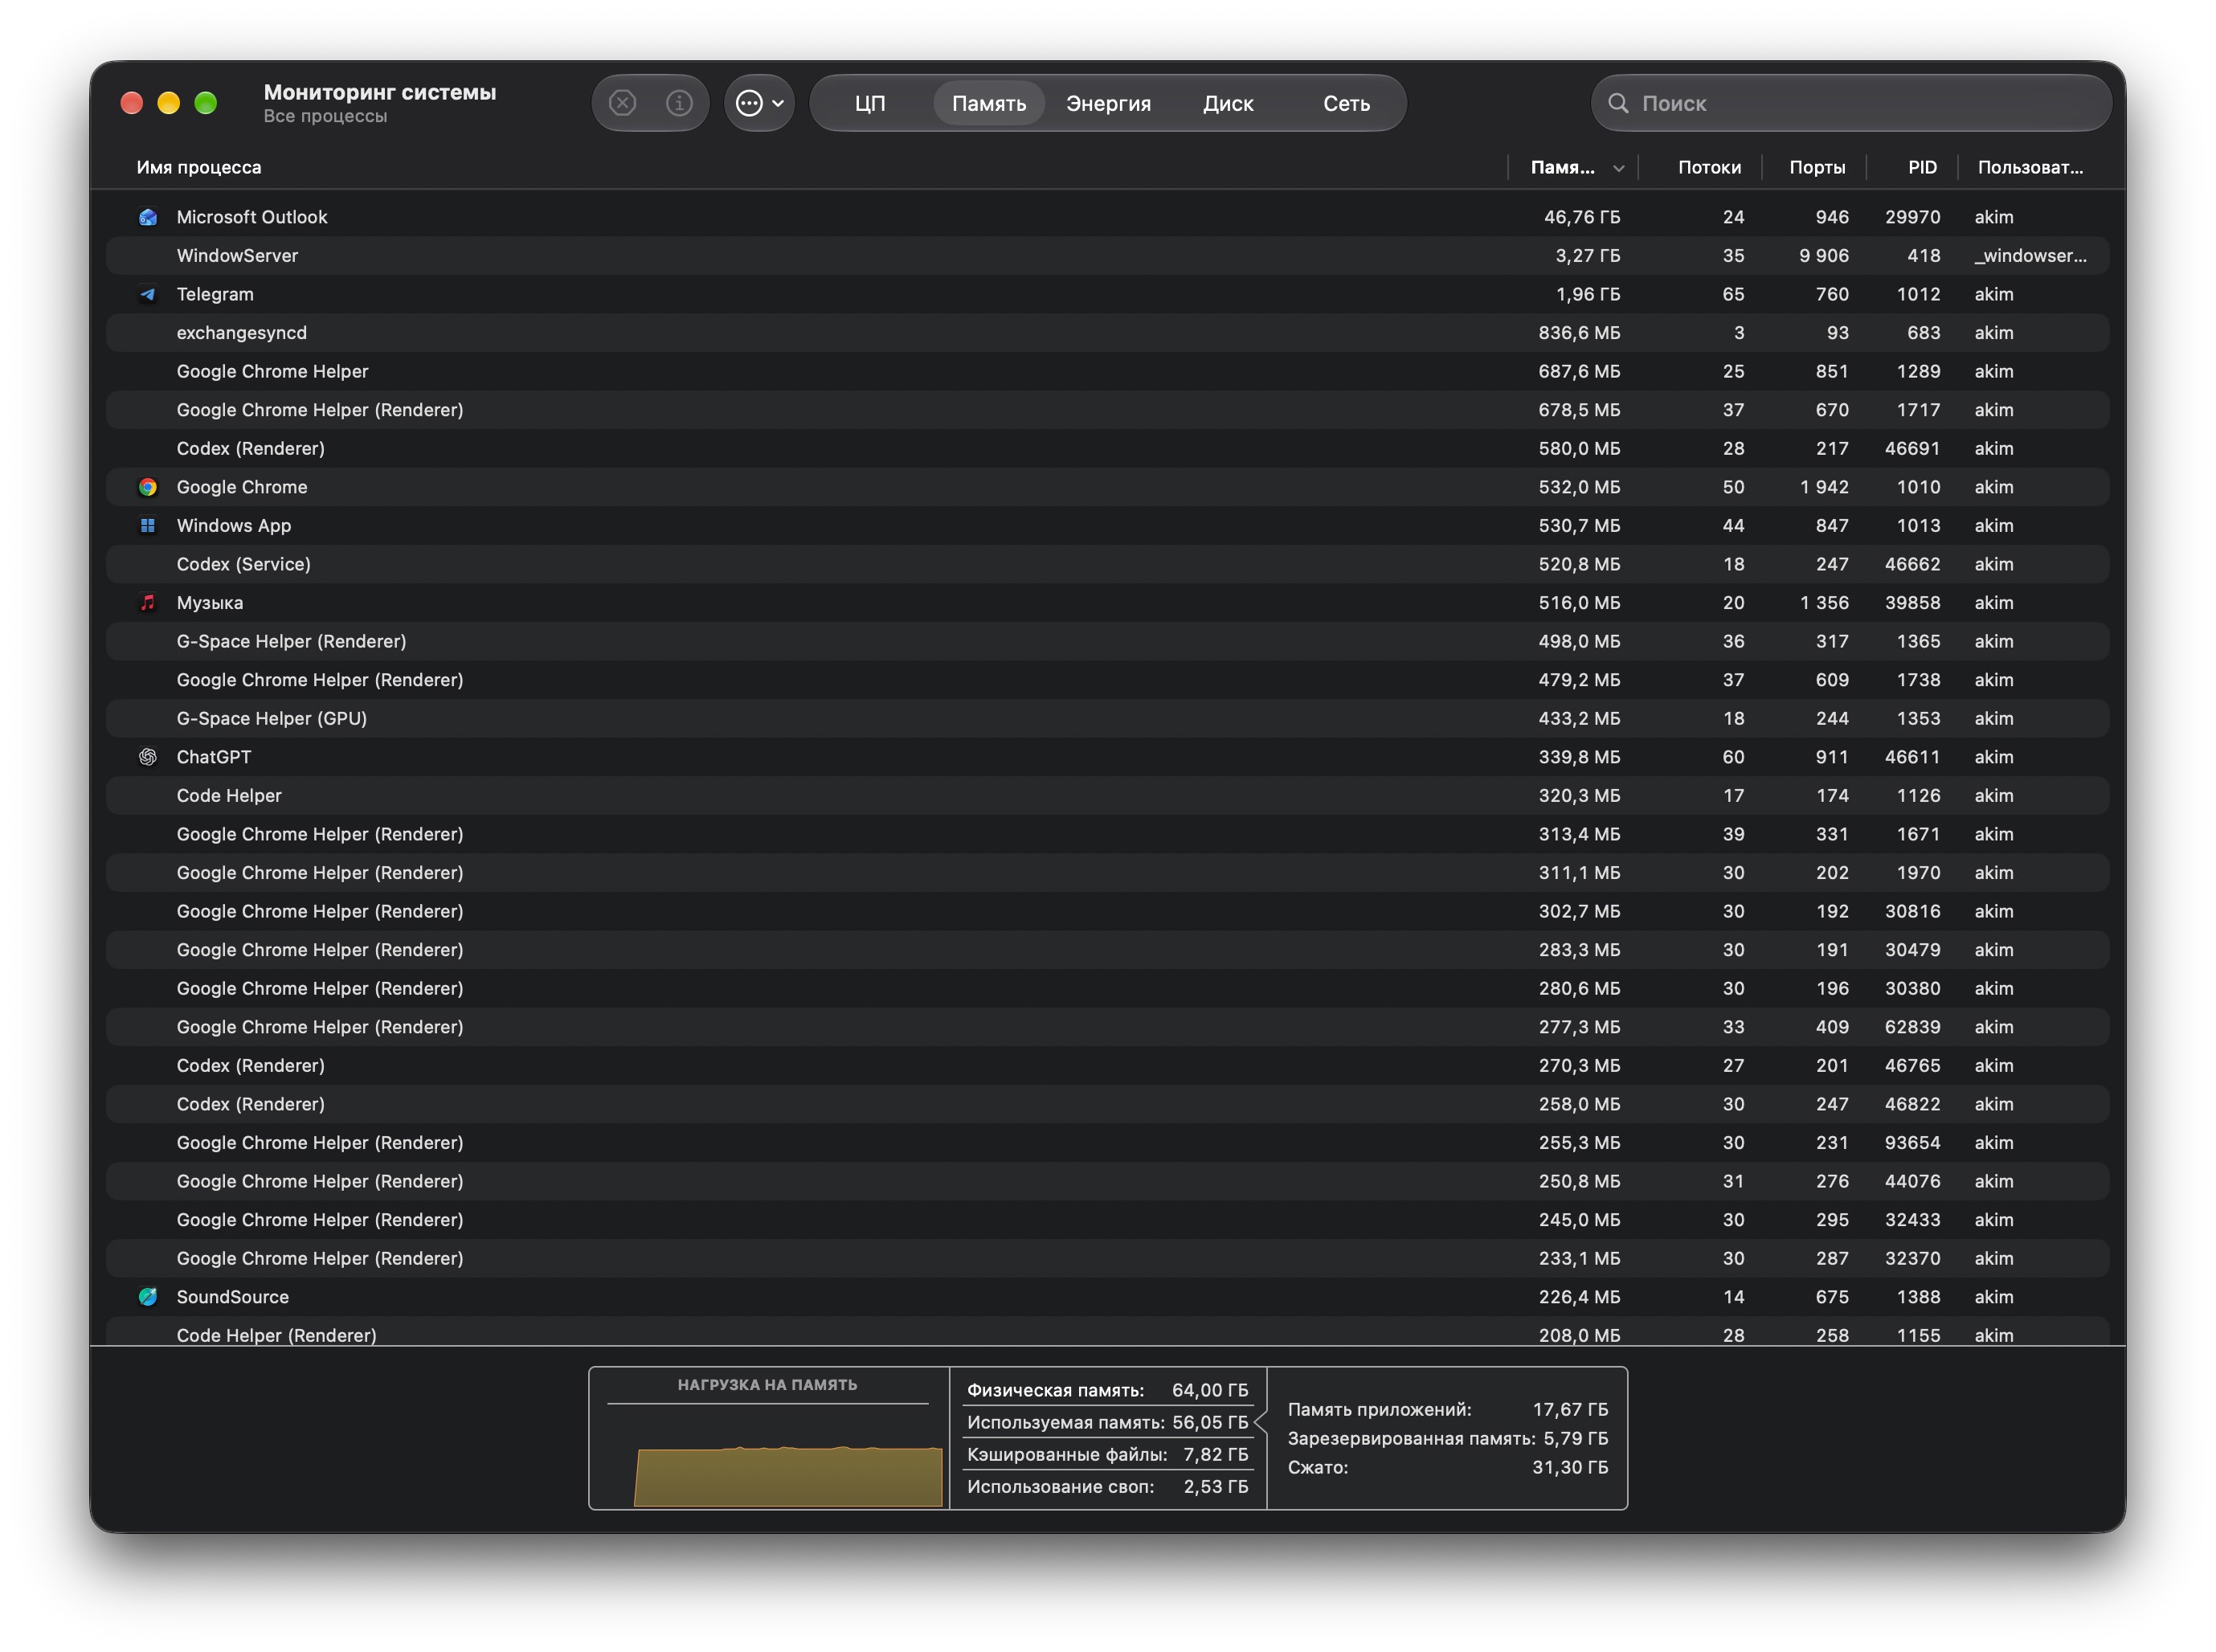
Task: Click the Физическая память value 64,00 ГБ
Action: point(1209,1390)
